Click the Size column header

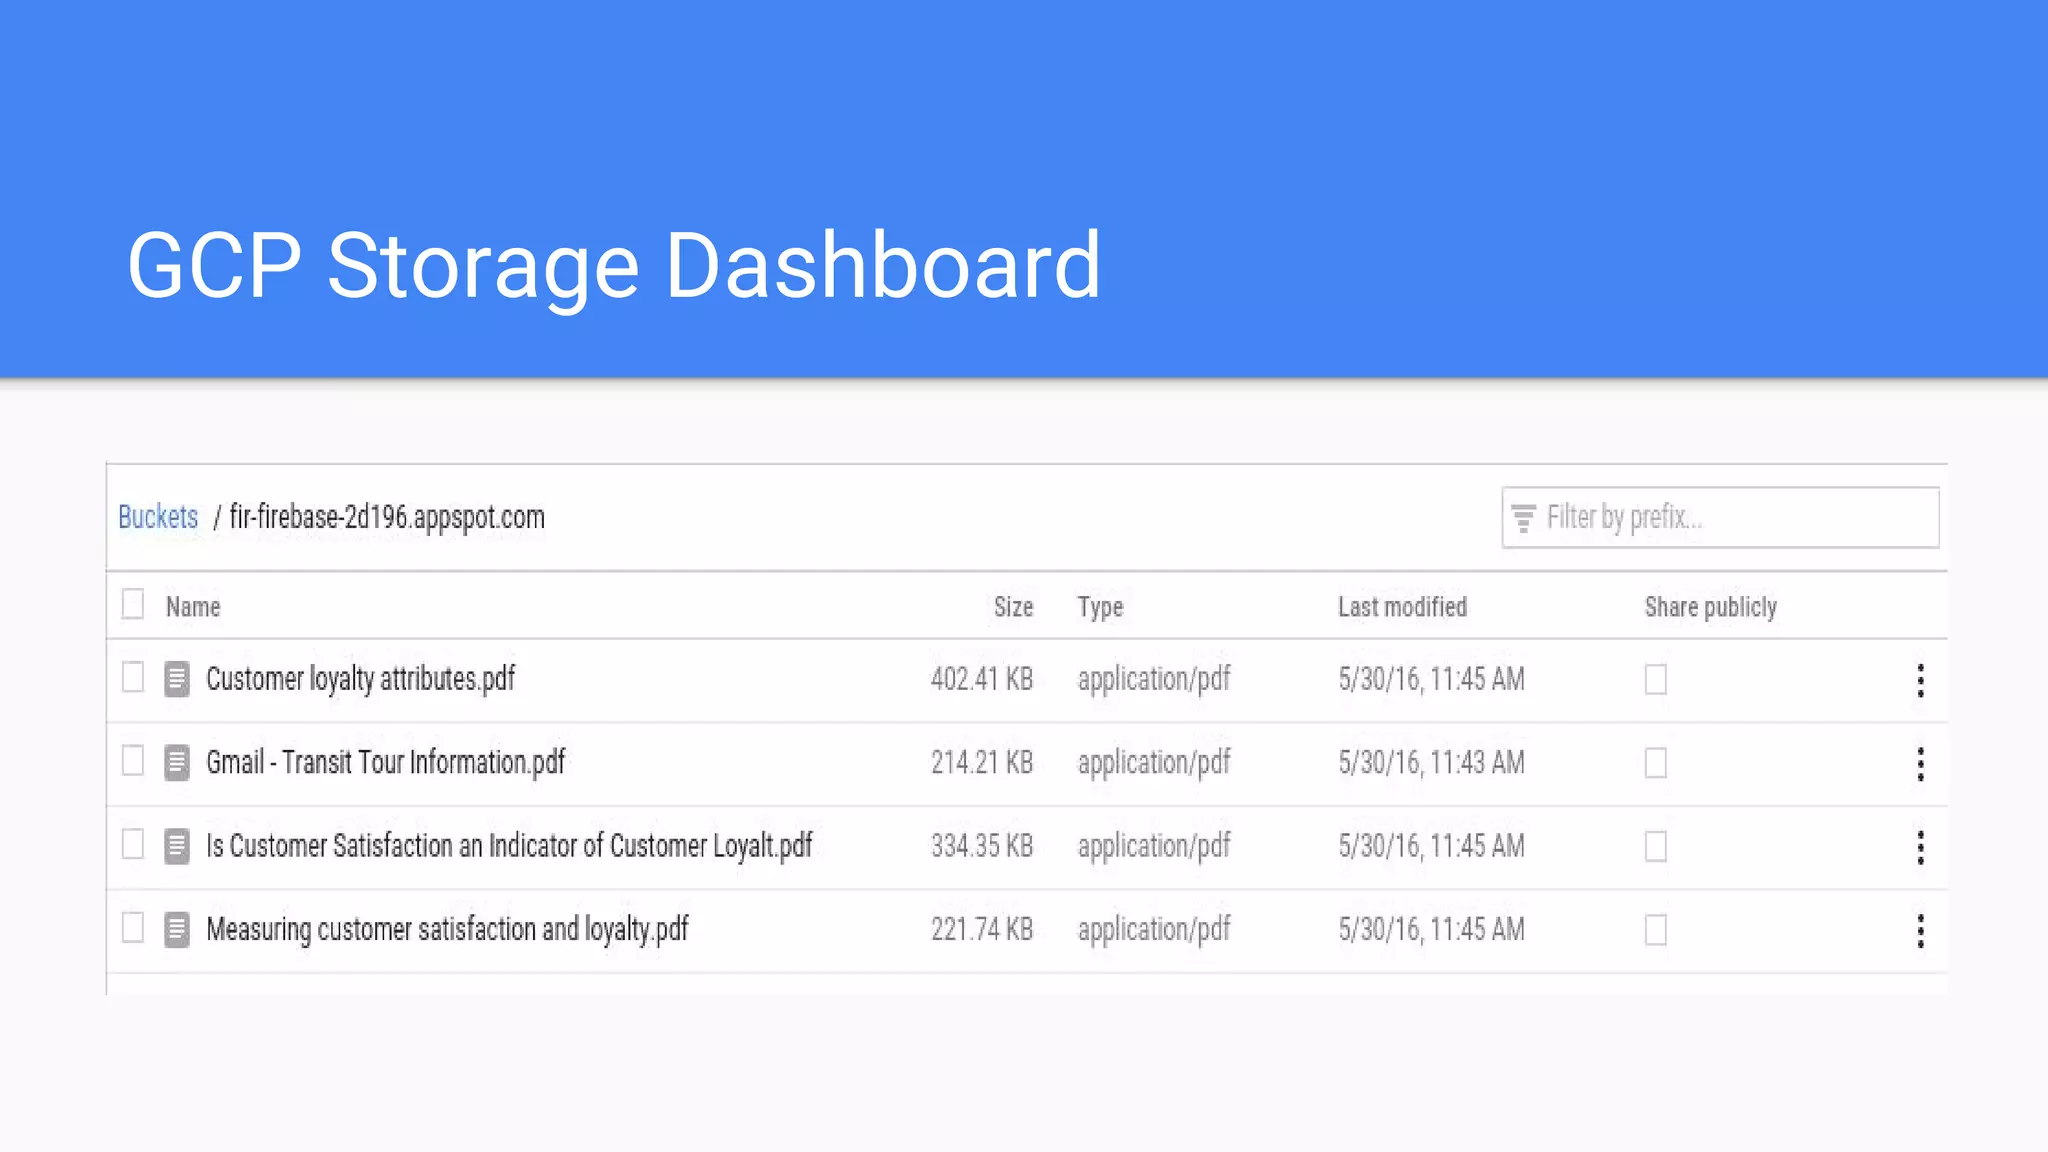[1013, 607]
